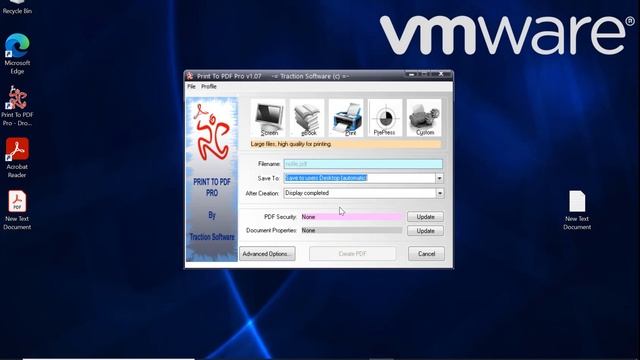Image resolution: width=640 pixels, height=360 pixels.
Task: Select the PrePress quality profile icon
Action: click(385, 118)
